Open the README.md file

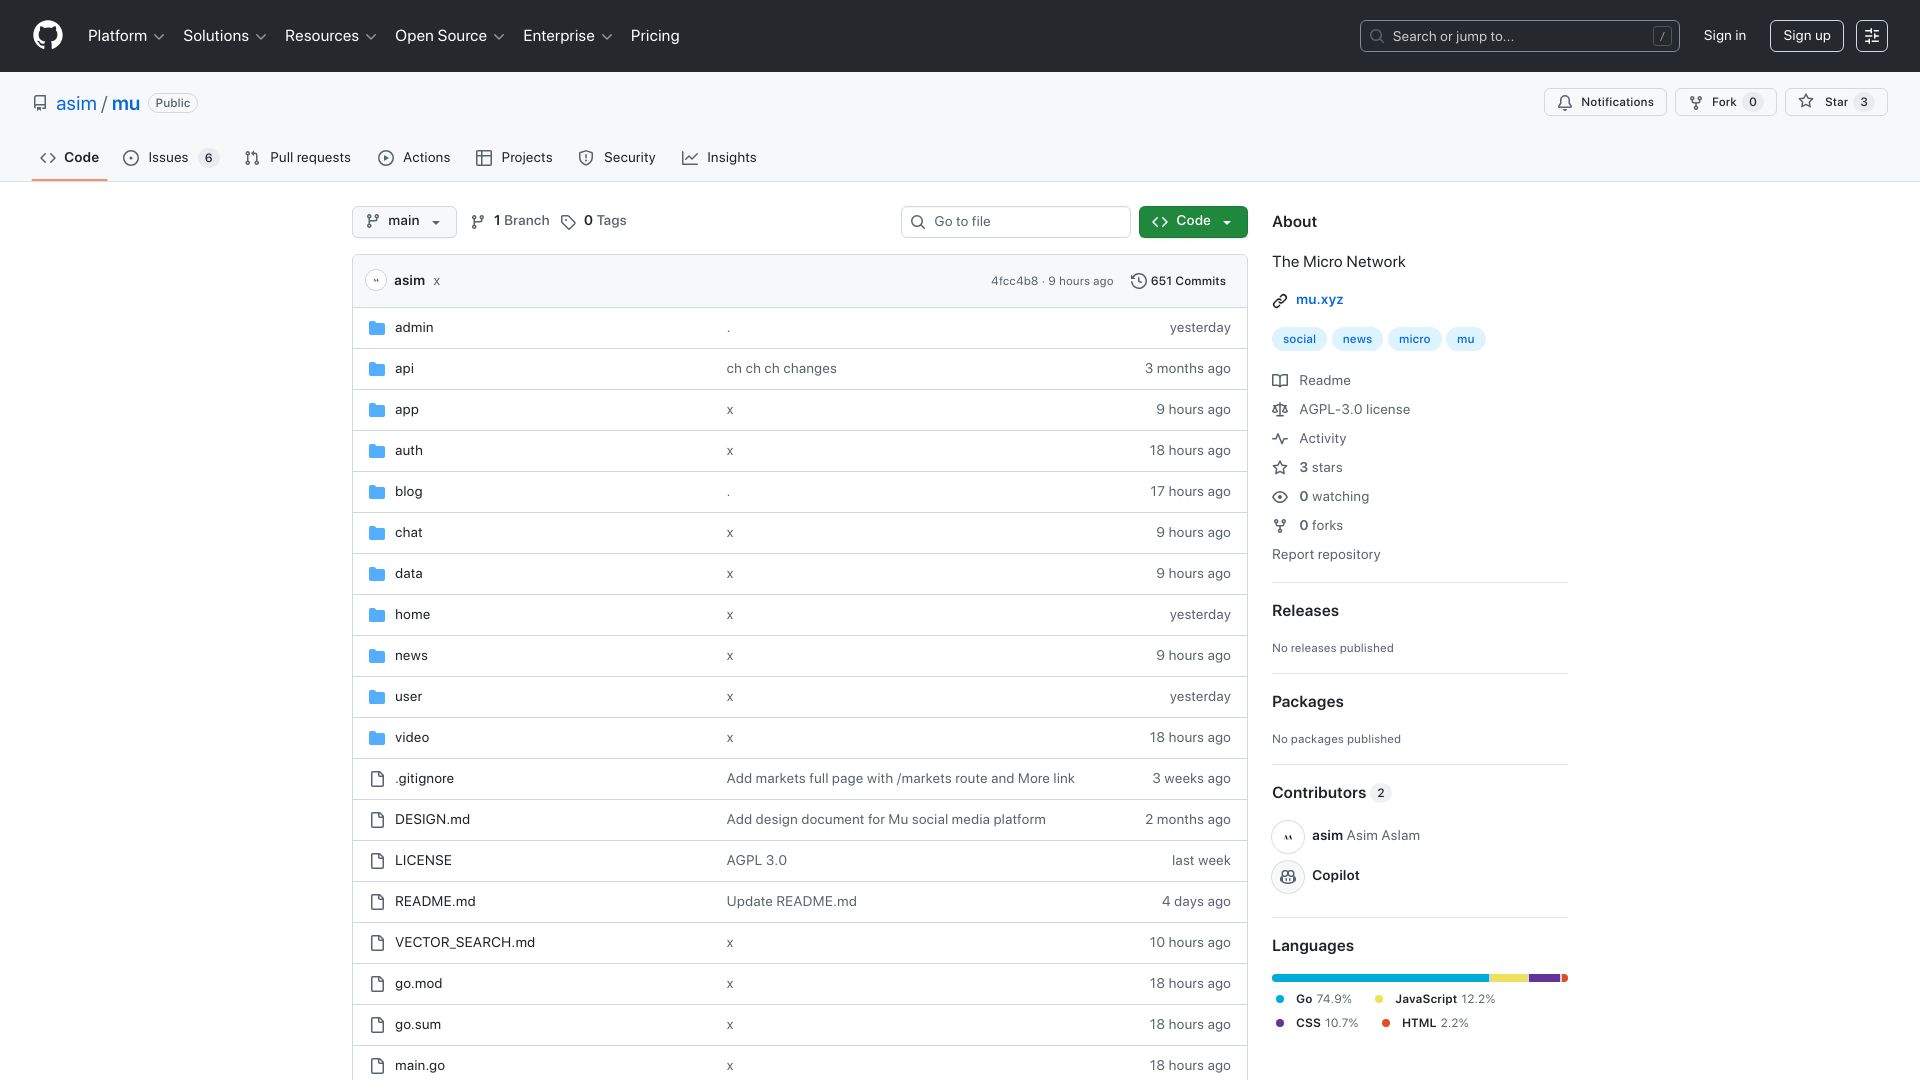(x=435, y=902)
